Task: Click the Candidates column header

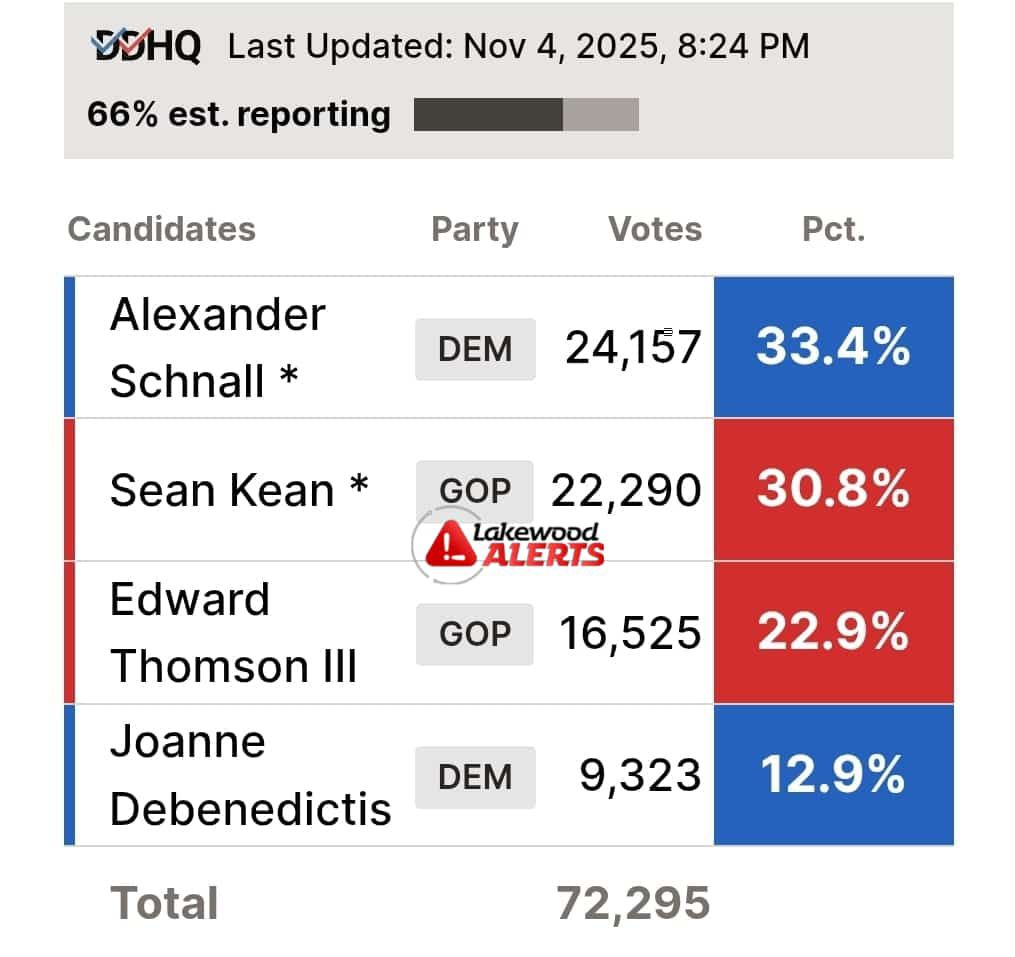Action: [161, 229]
